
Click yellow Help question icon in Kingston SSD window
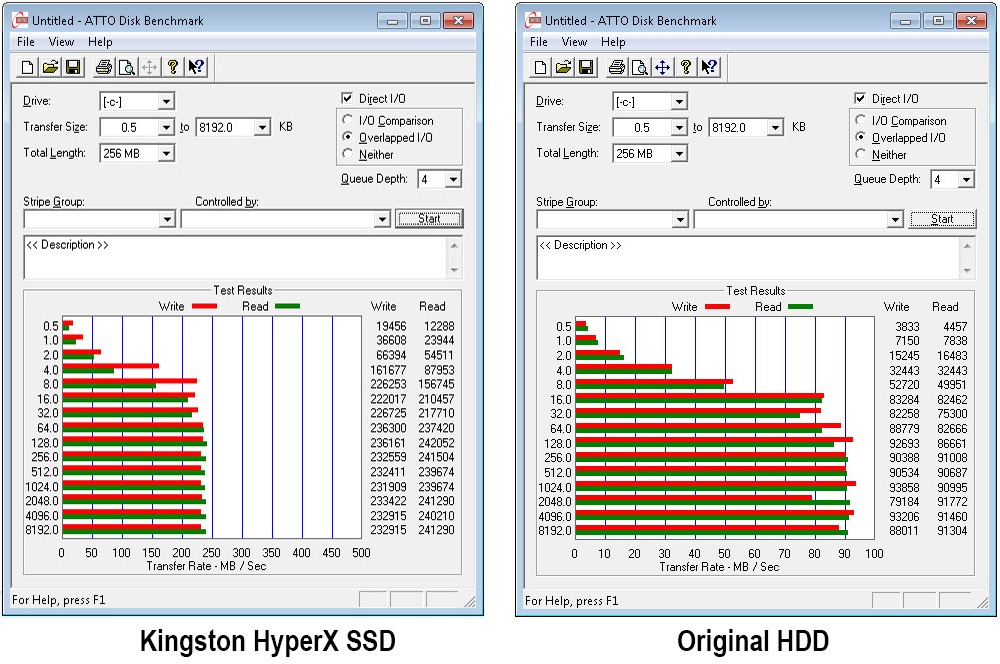coord(172,67)
